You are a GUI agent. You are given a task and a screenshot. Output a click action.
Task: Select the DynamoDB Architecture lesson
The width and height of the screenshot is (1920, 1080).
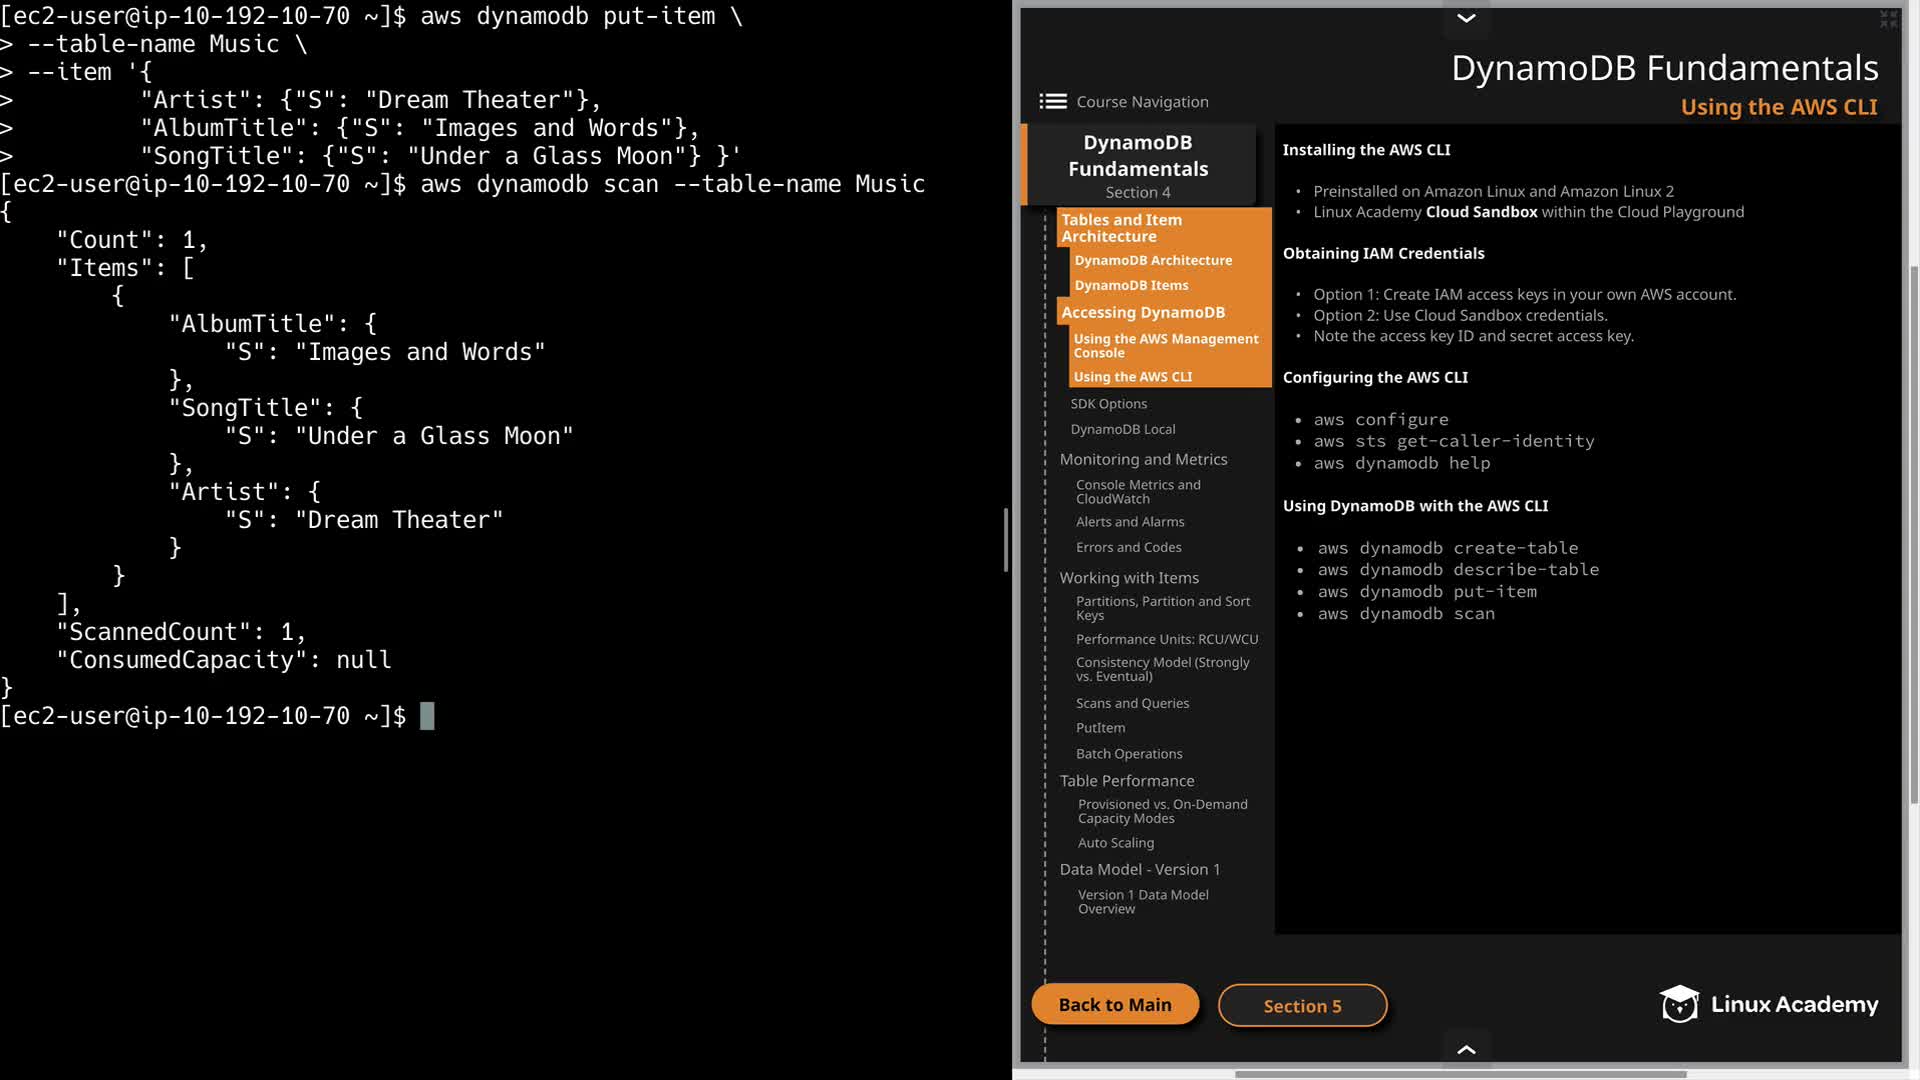(x=1152, y=260)
